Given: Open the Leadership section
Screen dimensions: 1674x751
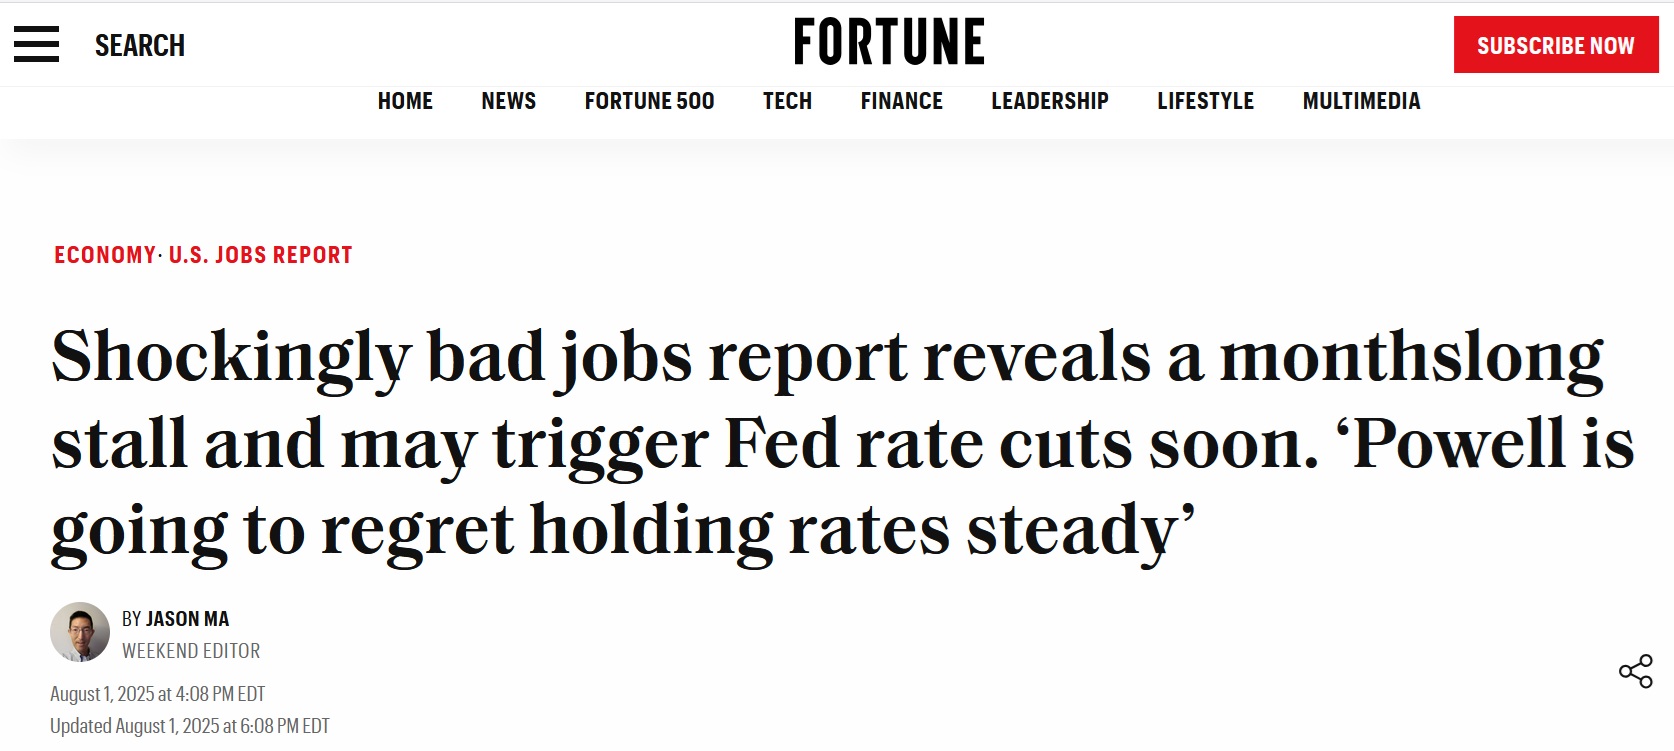Looking at the screenshot, I should [1050, 101].
